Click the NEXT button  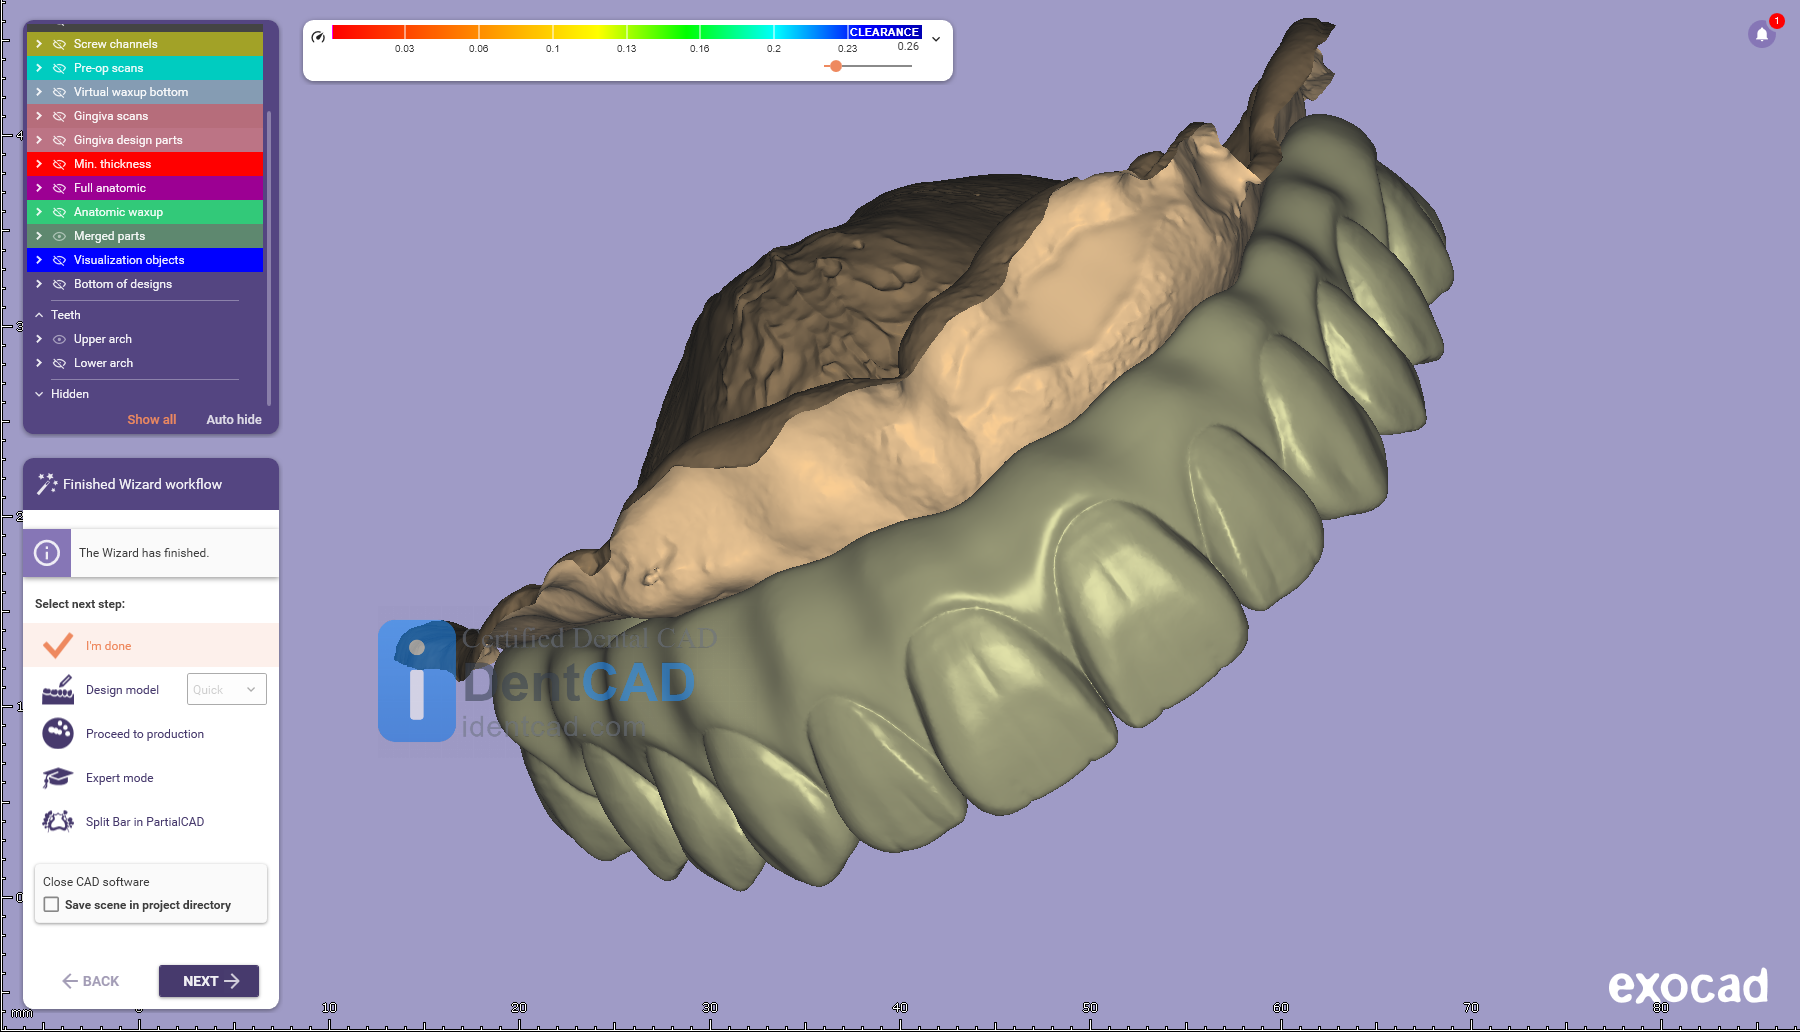209,981
